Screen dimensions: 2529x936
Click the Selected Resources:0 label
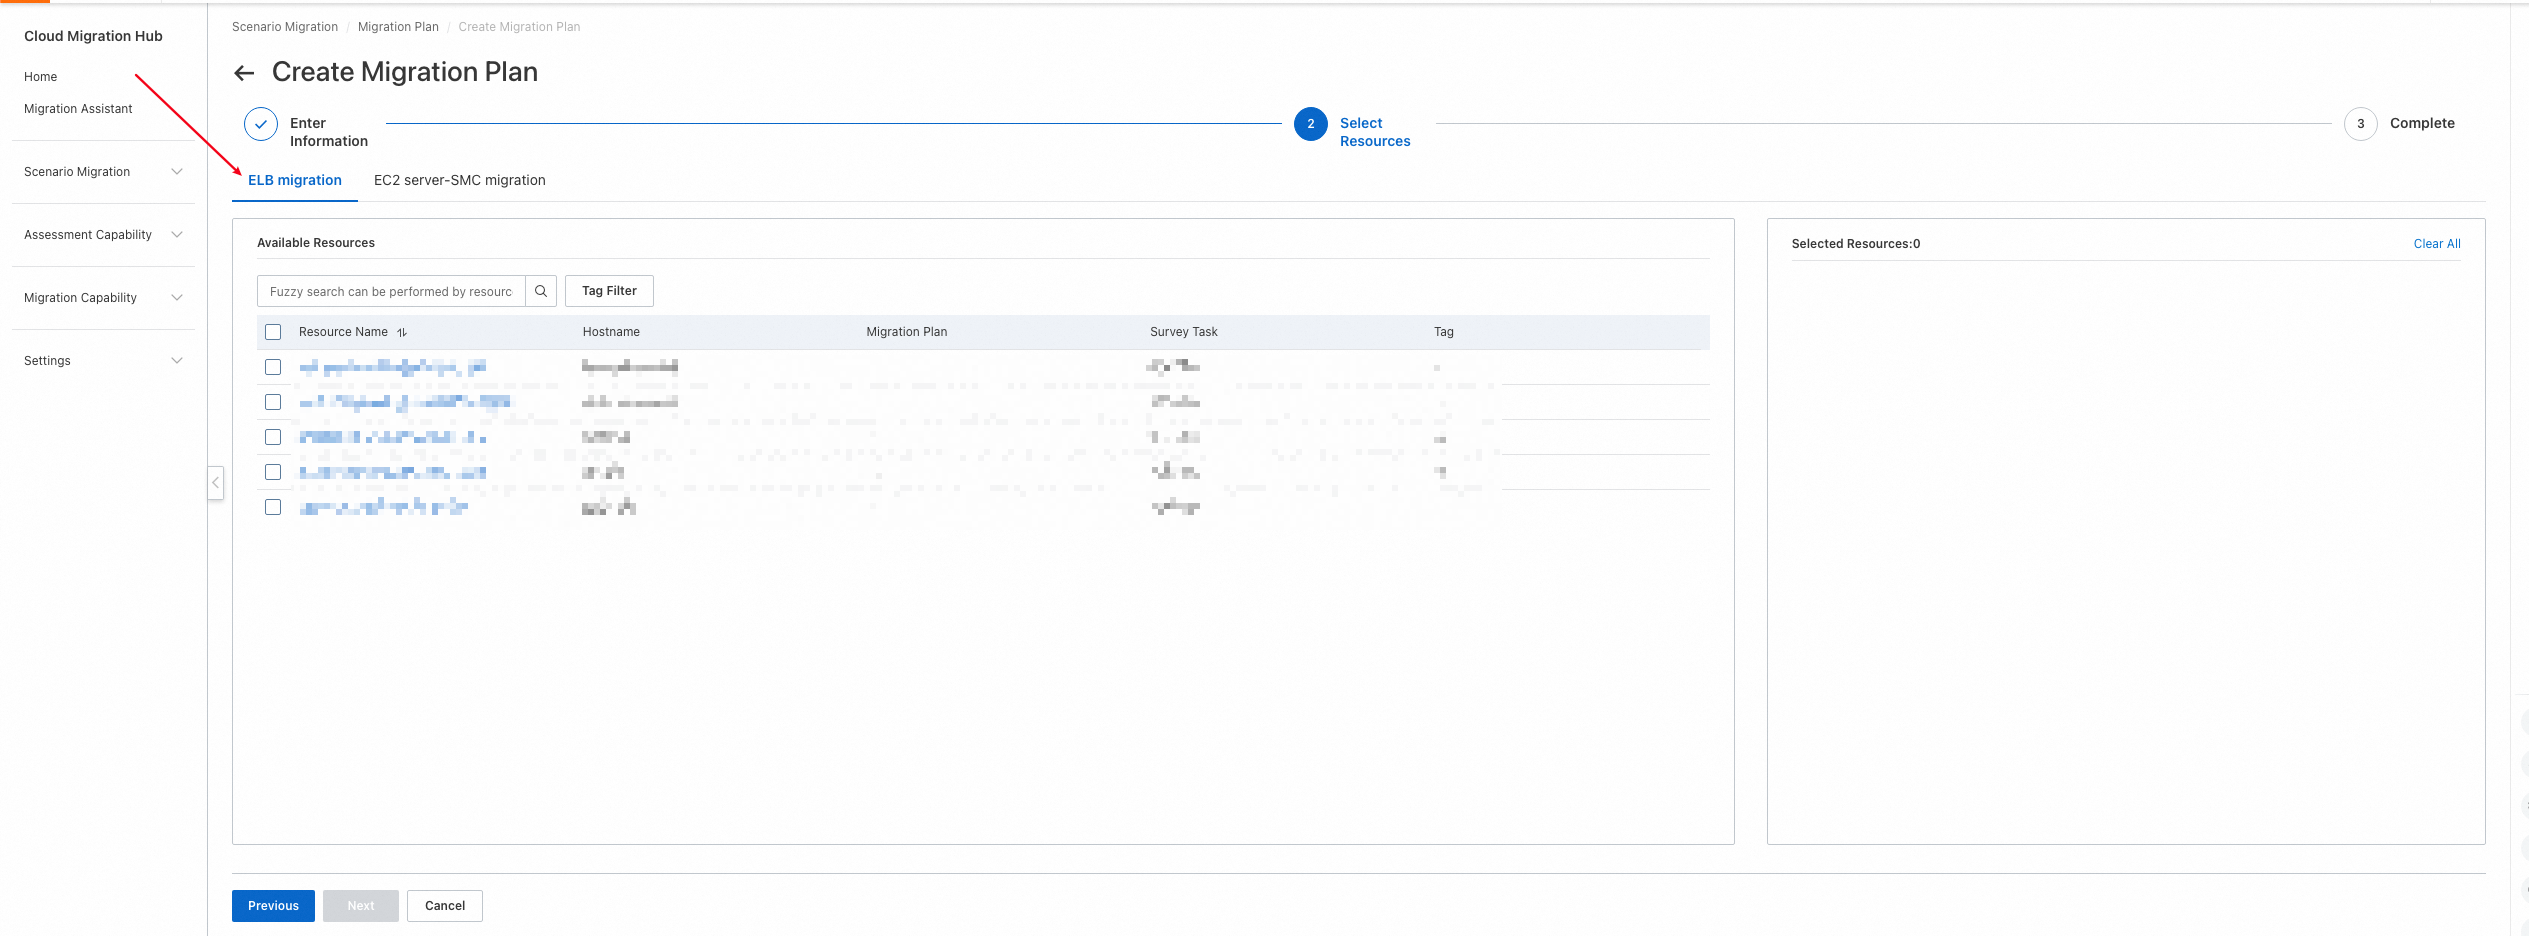pyautogui.click(x=1856, y=244)
